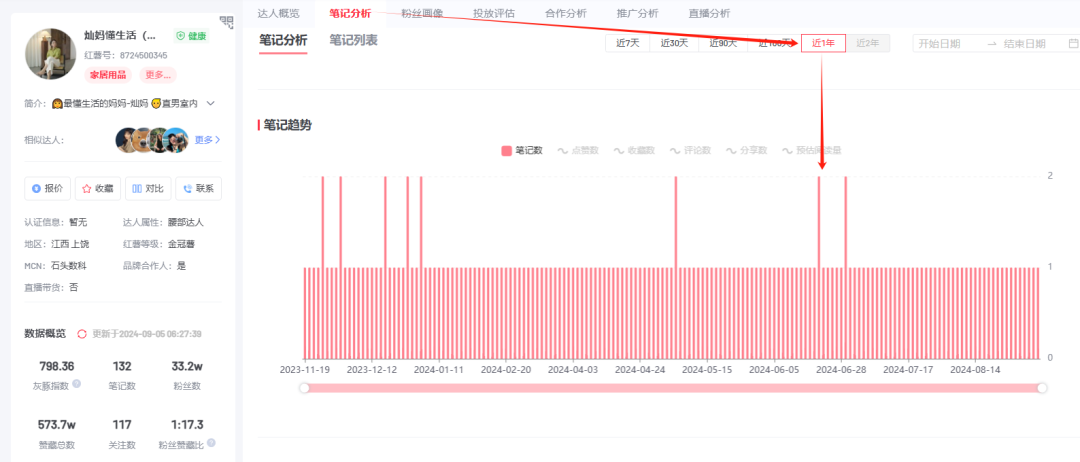This screenshot has width=1080, height=462.
Task: Click the 报价 quote button
Action: [x=47, y=188]
